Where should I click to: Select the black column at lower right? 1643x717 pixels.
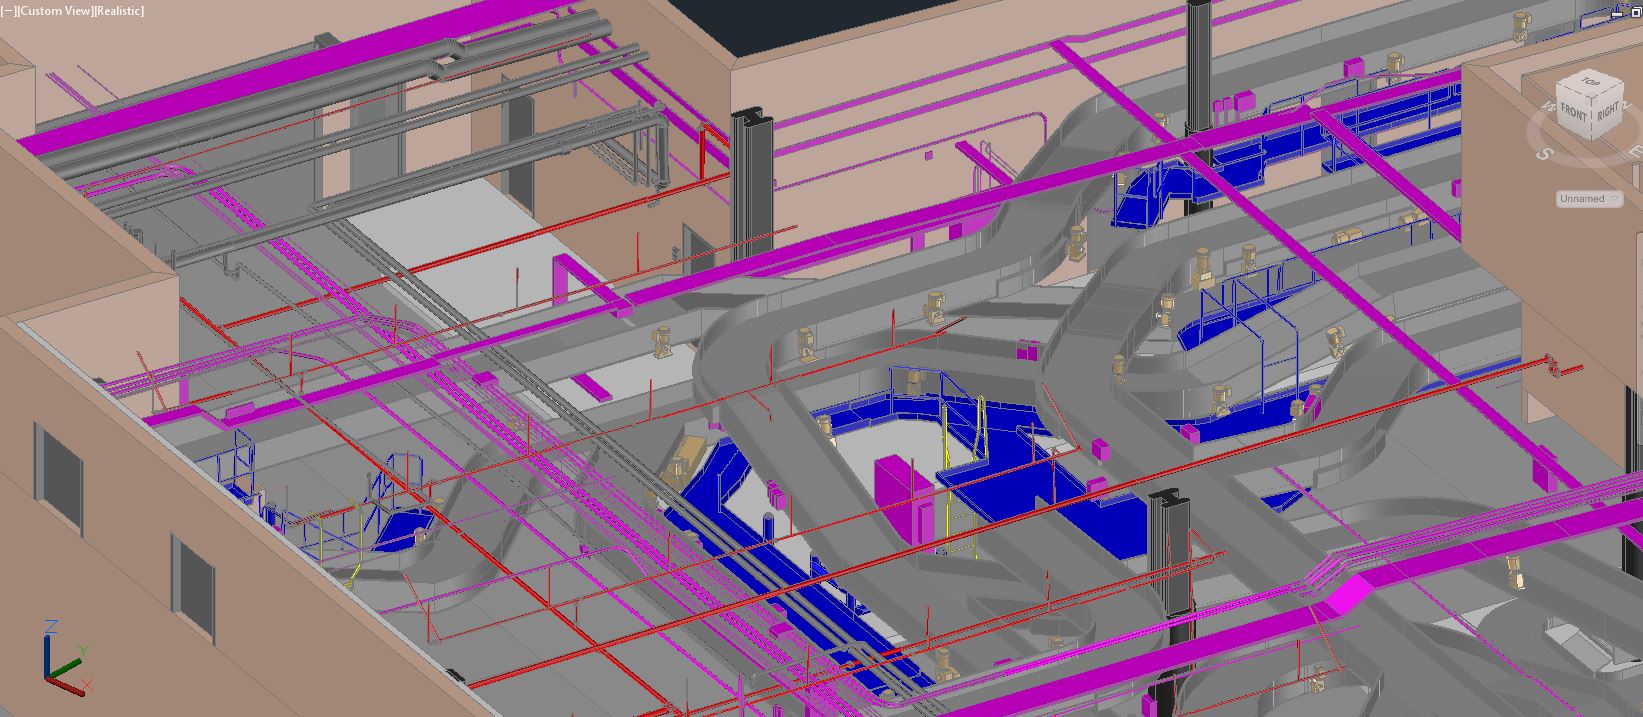click(1167, 560)
